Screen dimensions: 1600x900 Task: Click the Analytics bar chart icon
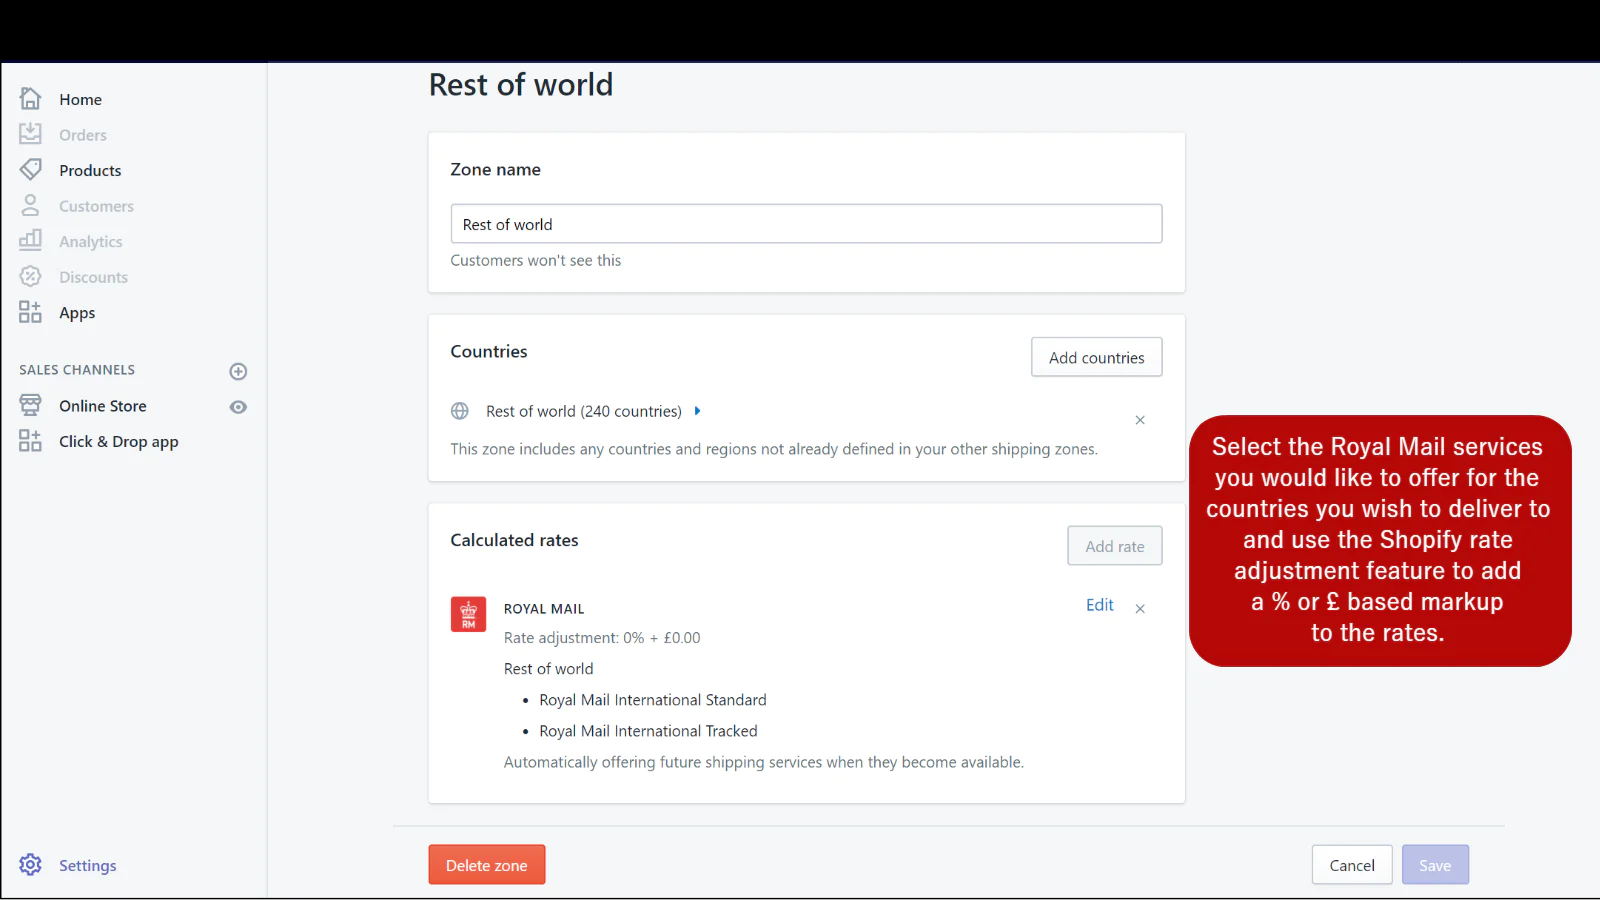pos(30,240)
